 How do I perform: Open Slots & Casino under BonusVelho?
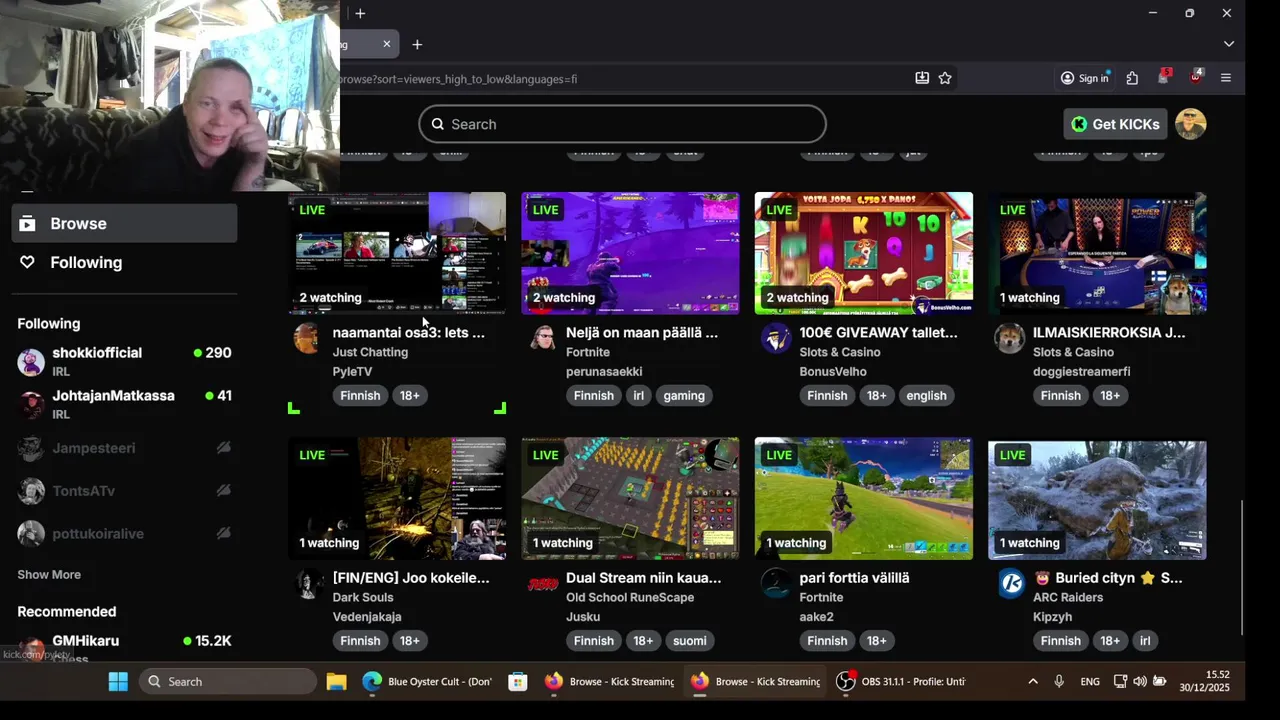pyautogui.click(x=840, y=352)
